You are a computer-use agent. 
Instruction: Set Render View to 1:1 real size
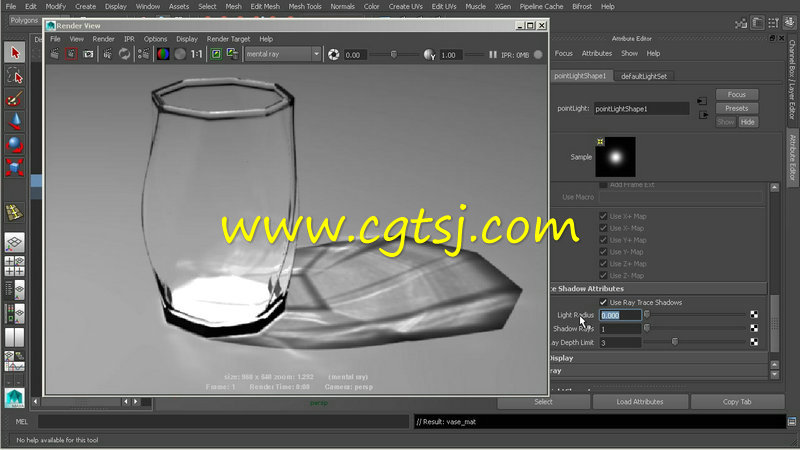point(196,54)
